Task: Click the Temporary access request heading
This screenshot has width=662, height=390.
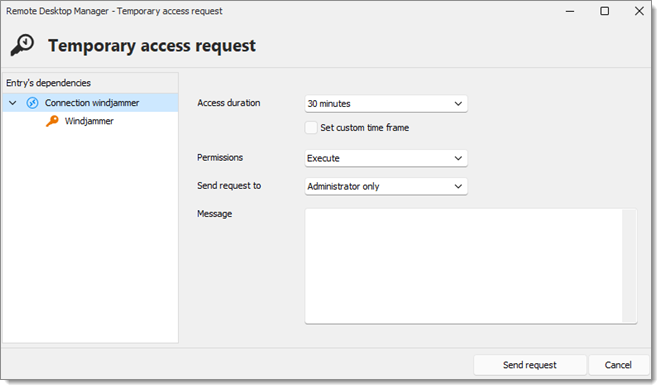Action: tap(152, 46)
